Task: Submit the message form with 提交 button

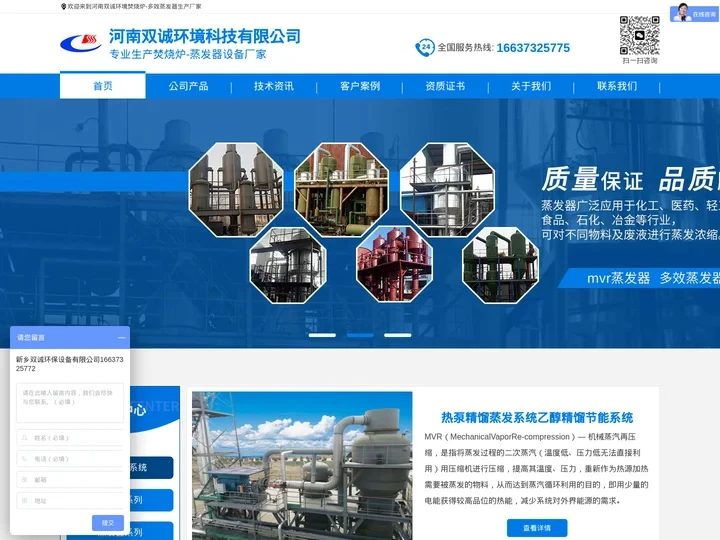Action: pos(108,523)
